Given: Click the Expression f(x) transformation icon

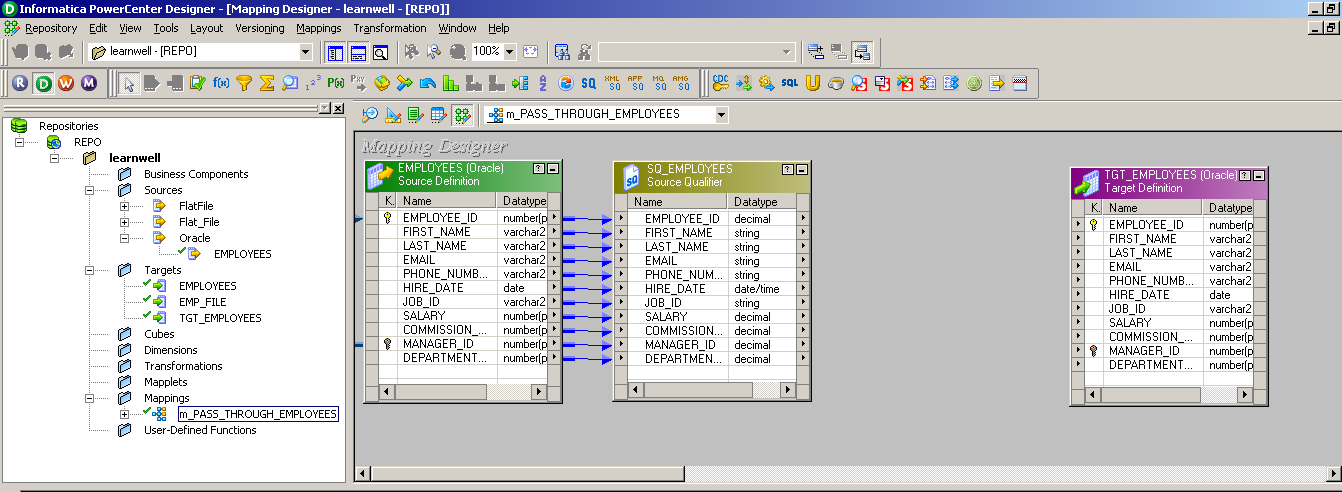Looking at the screenshot, I should (x=221, y=83).
